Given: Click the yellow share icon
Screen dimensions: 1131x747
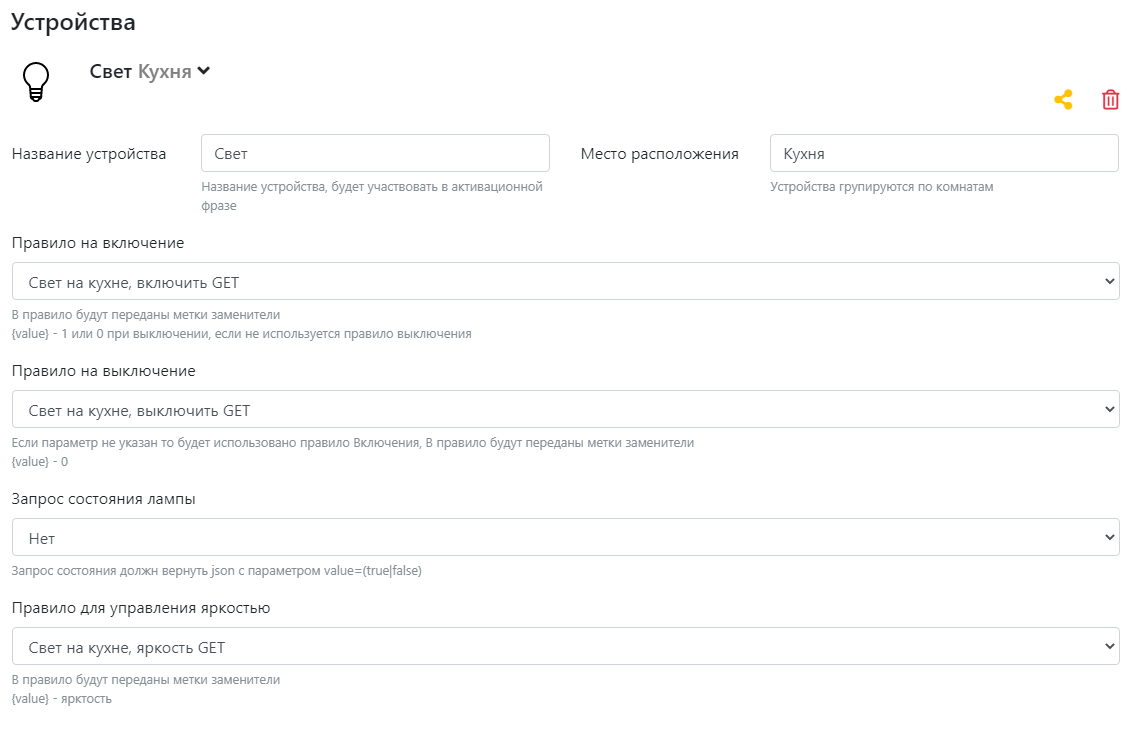Looking at the screenshot, I should 1063,100.
